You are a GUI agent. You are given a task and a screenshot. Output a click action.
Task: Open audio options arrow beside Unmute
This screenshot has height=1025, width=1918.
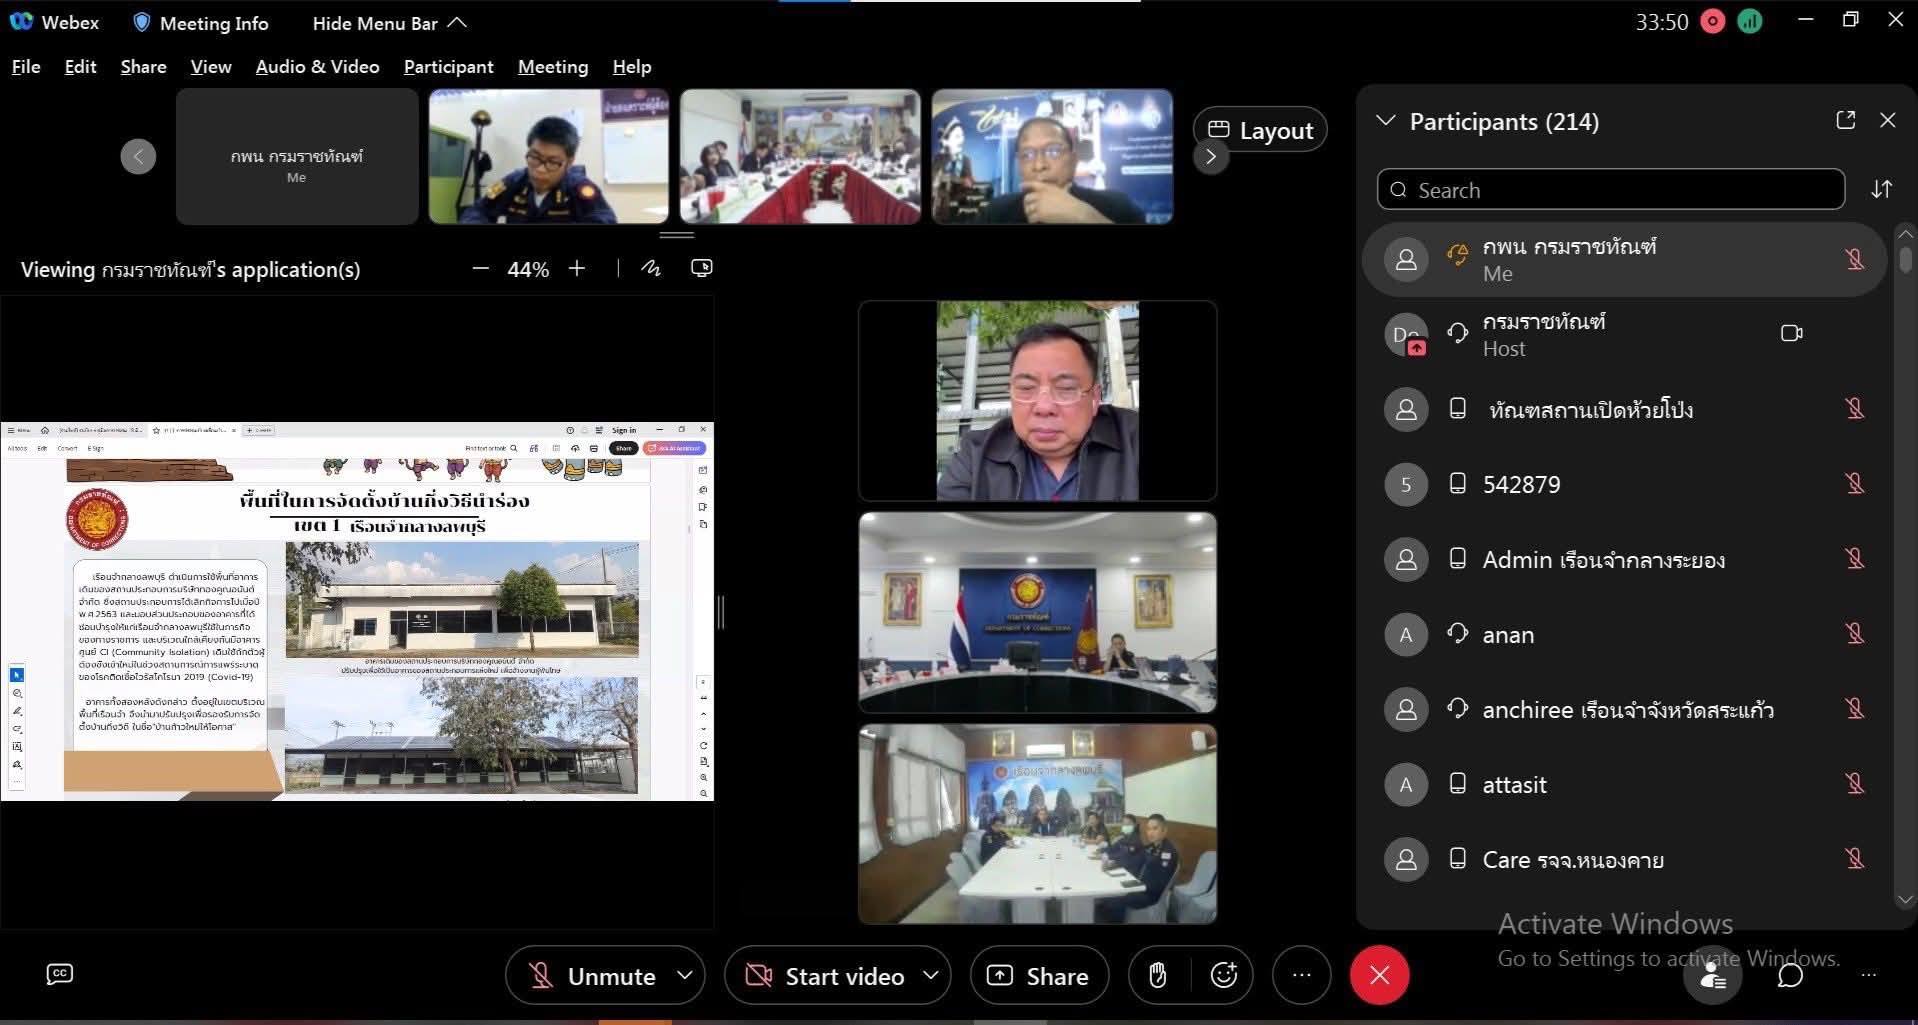point(685,975)
